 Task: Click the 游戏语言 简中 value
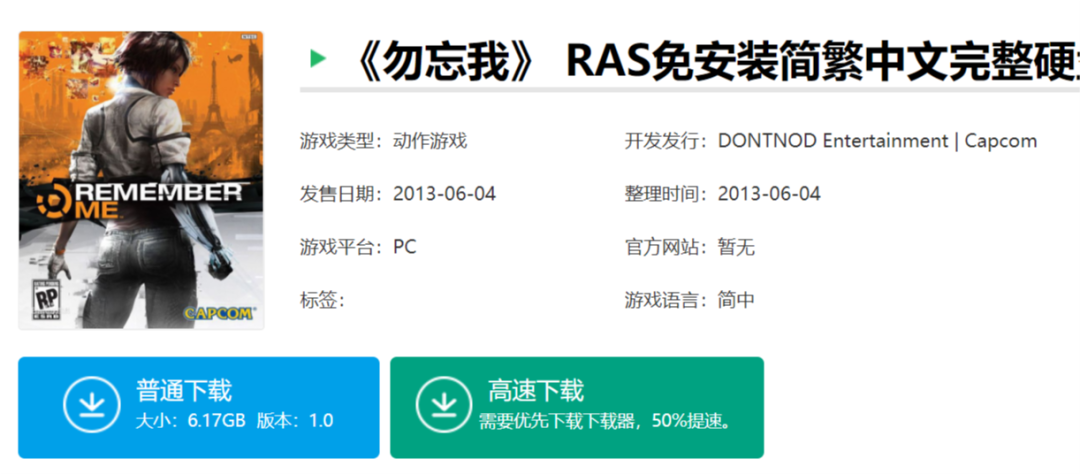pyautogui.click(x=736, y=300)
